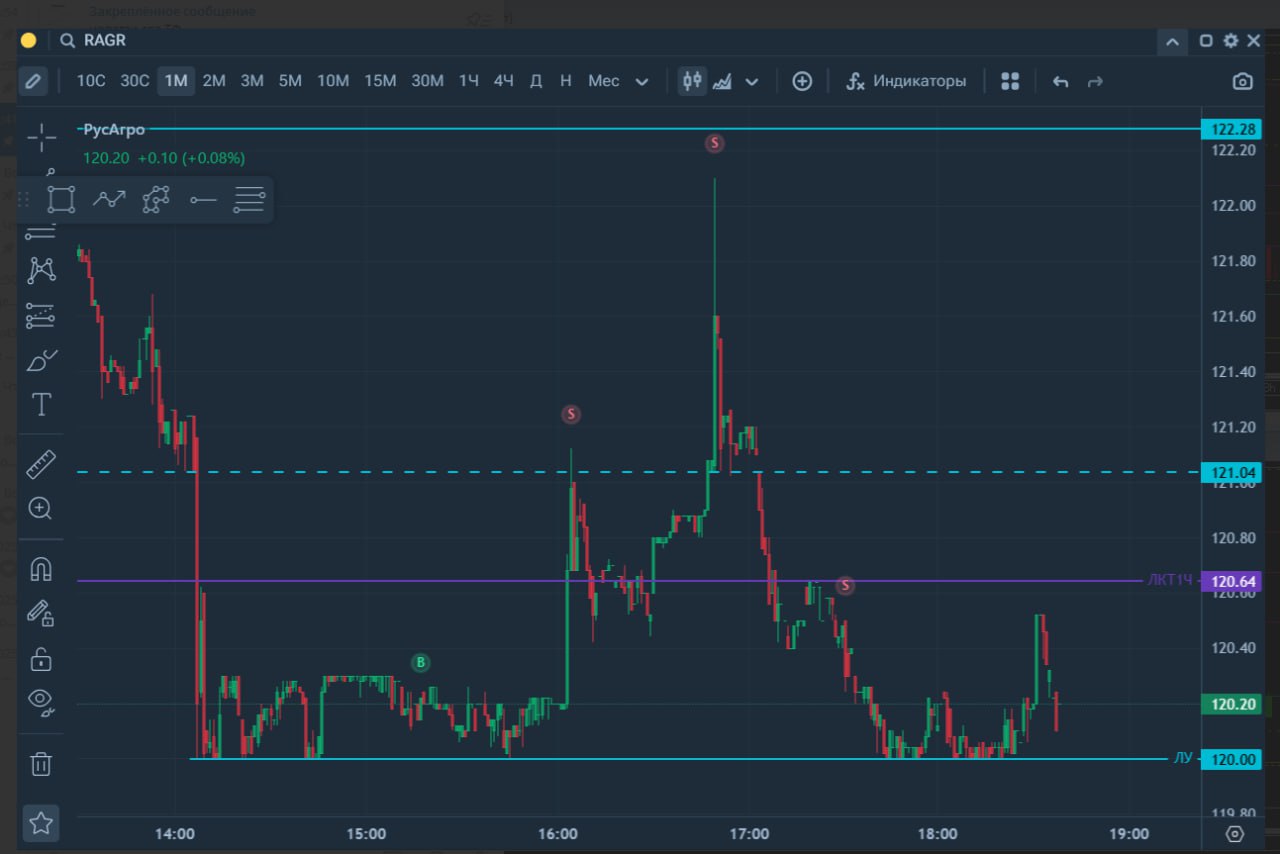The image size is (1280, 854).
Task: Click the yellow dot color marker
Action: pos(28,41)
